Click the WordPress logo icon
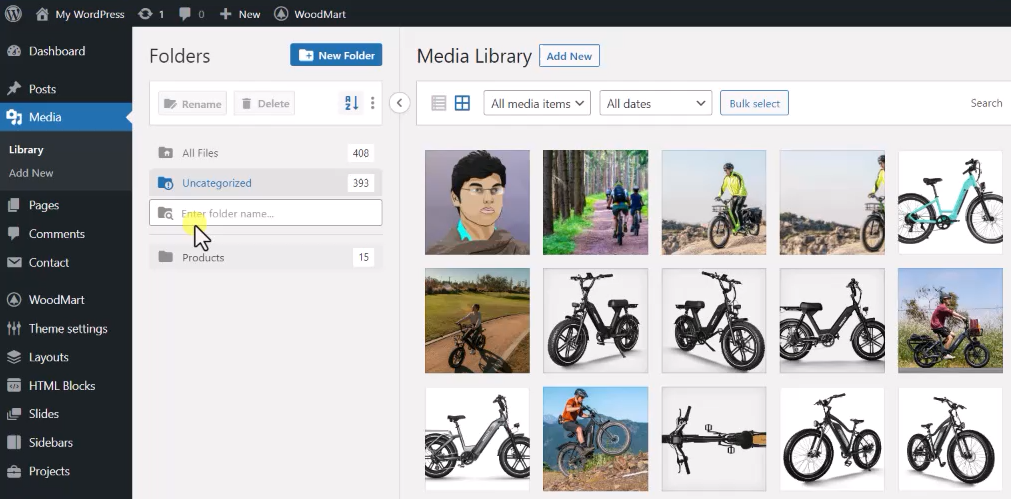 [x=13, y=14]
